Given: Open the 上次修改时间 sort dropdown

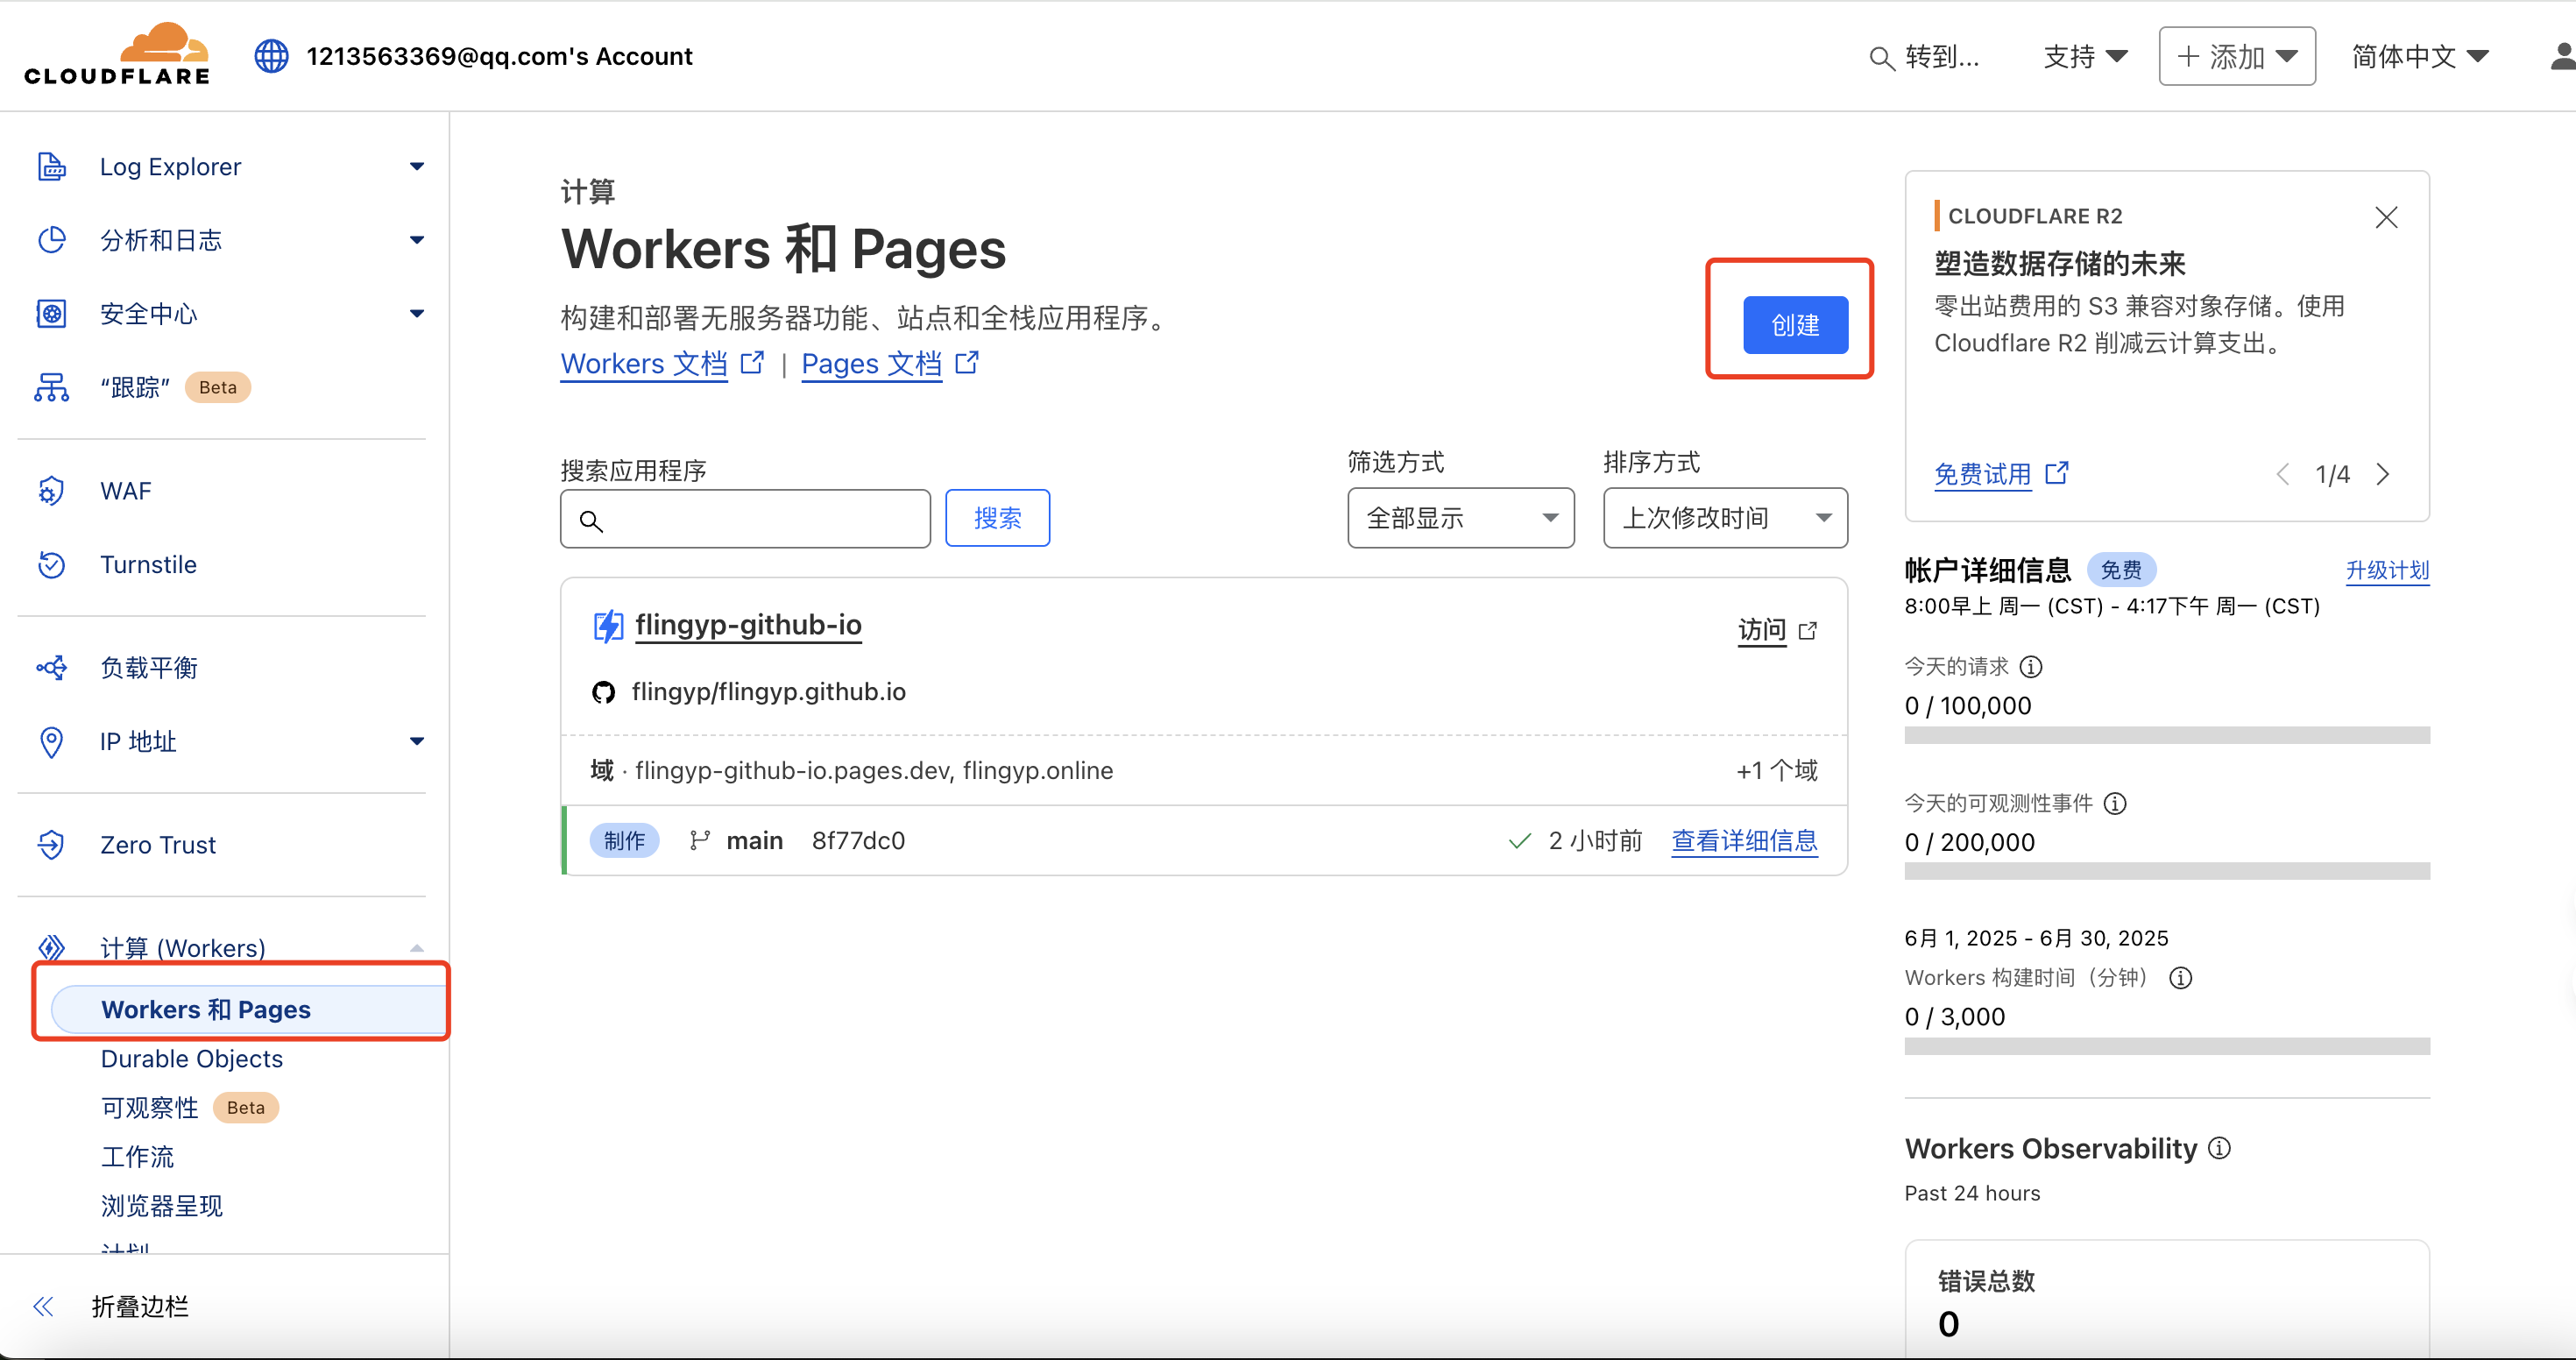Looking at the screenshot, I should (1725, 518).
